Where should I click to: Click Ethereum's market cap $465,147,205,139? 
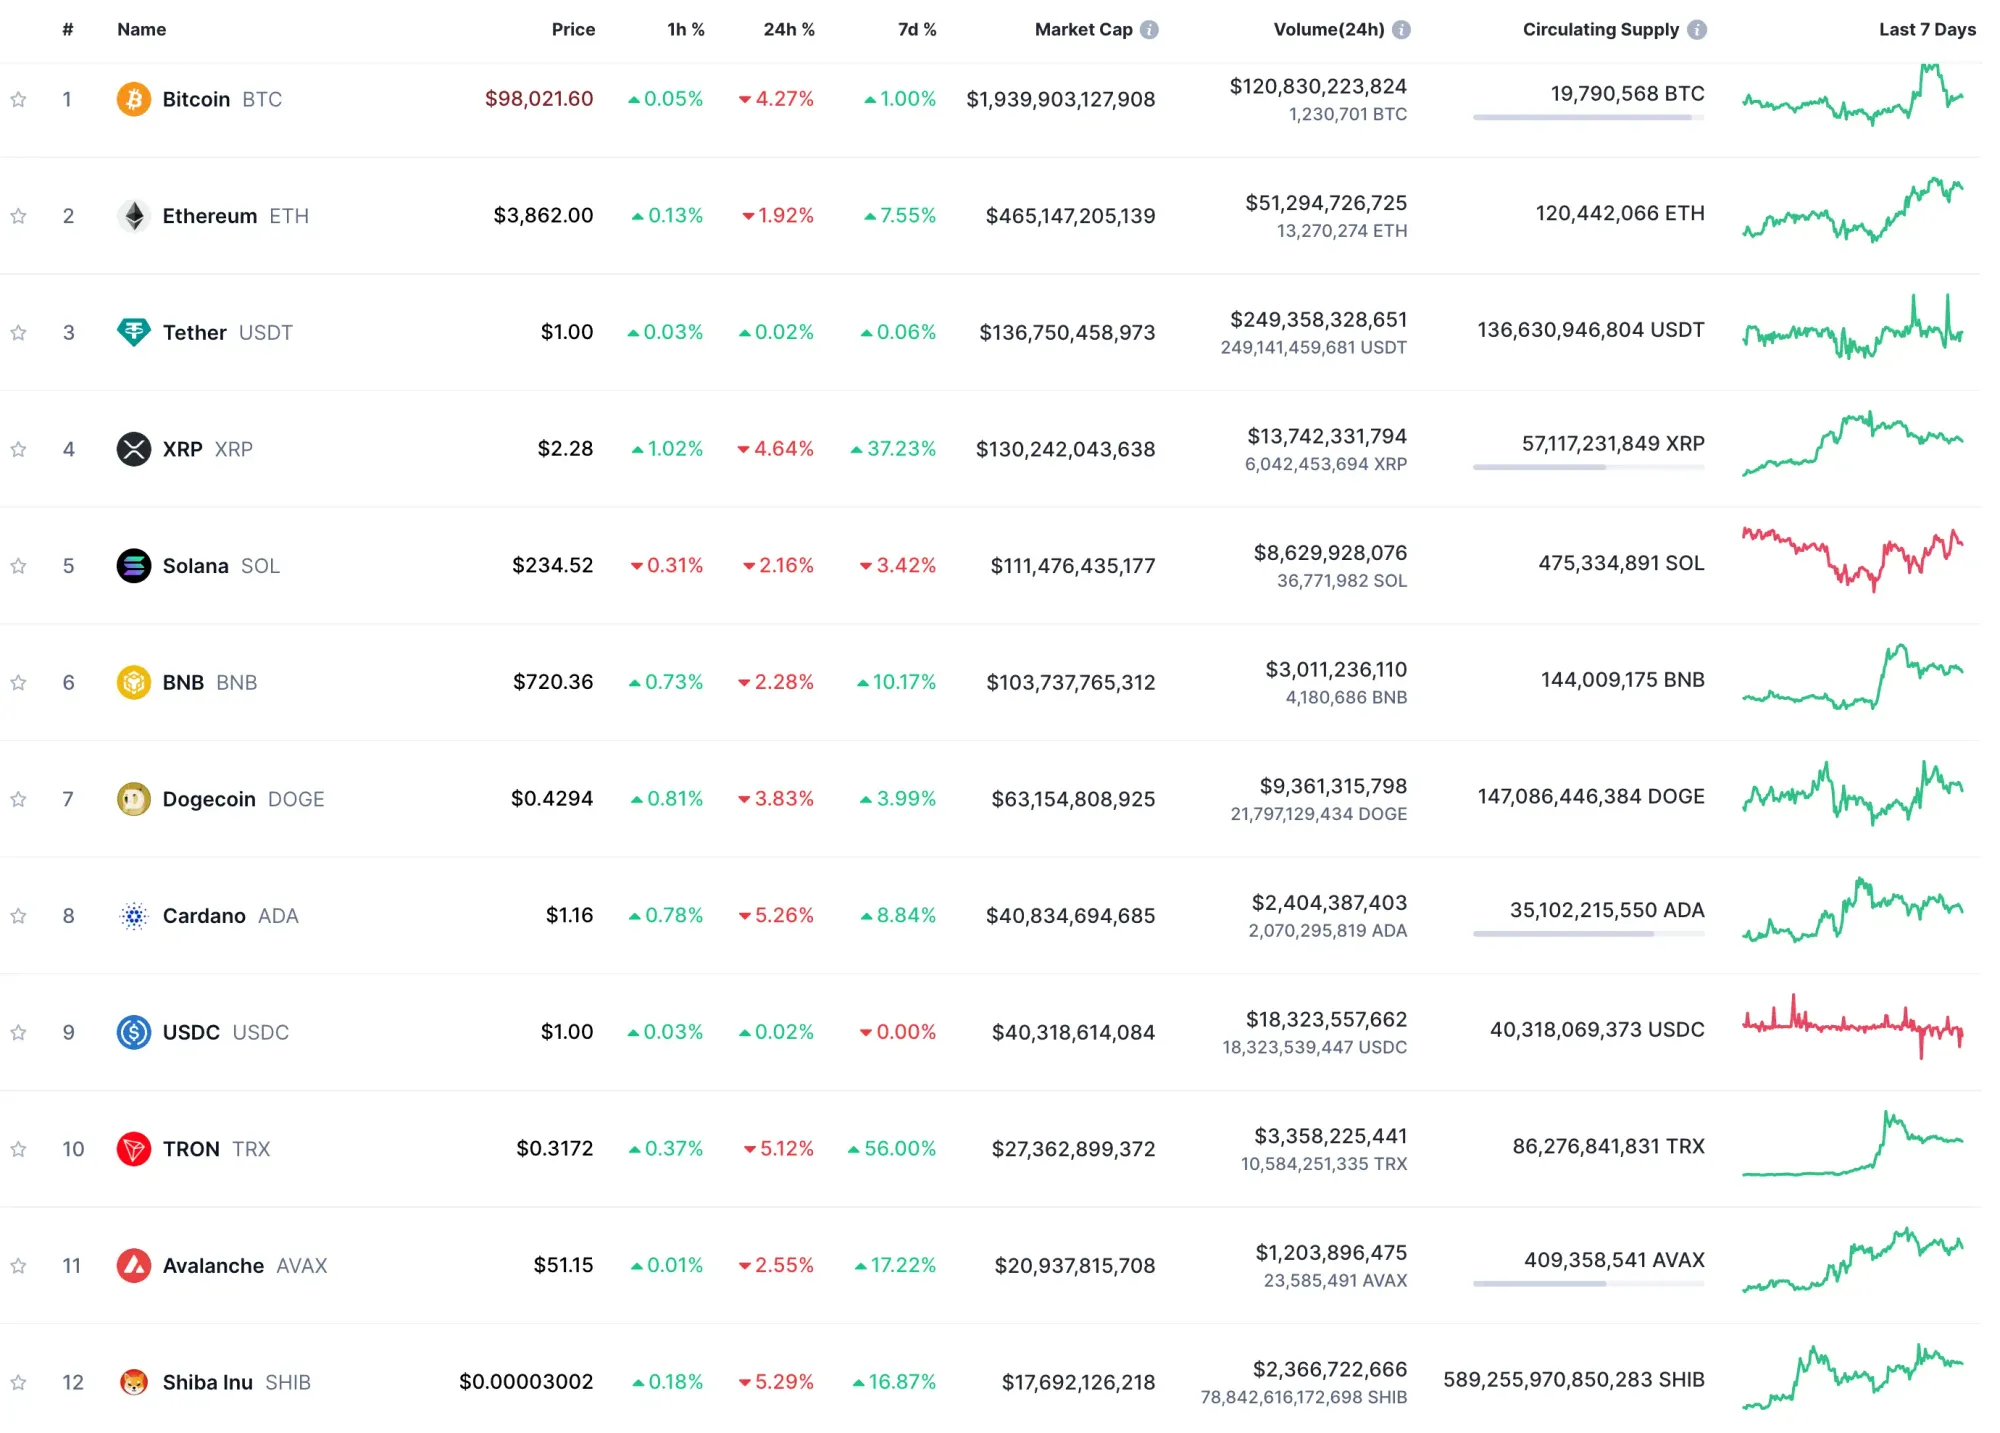click(x=1070, y=216)
